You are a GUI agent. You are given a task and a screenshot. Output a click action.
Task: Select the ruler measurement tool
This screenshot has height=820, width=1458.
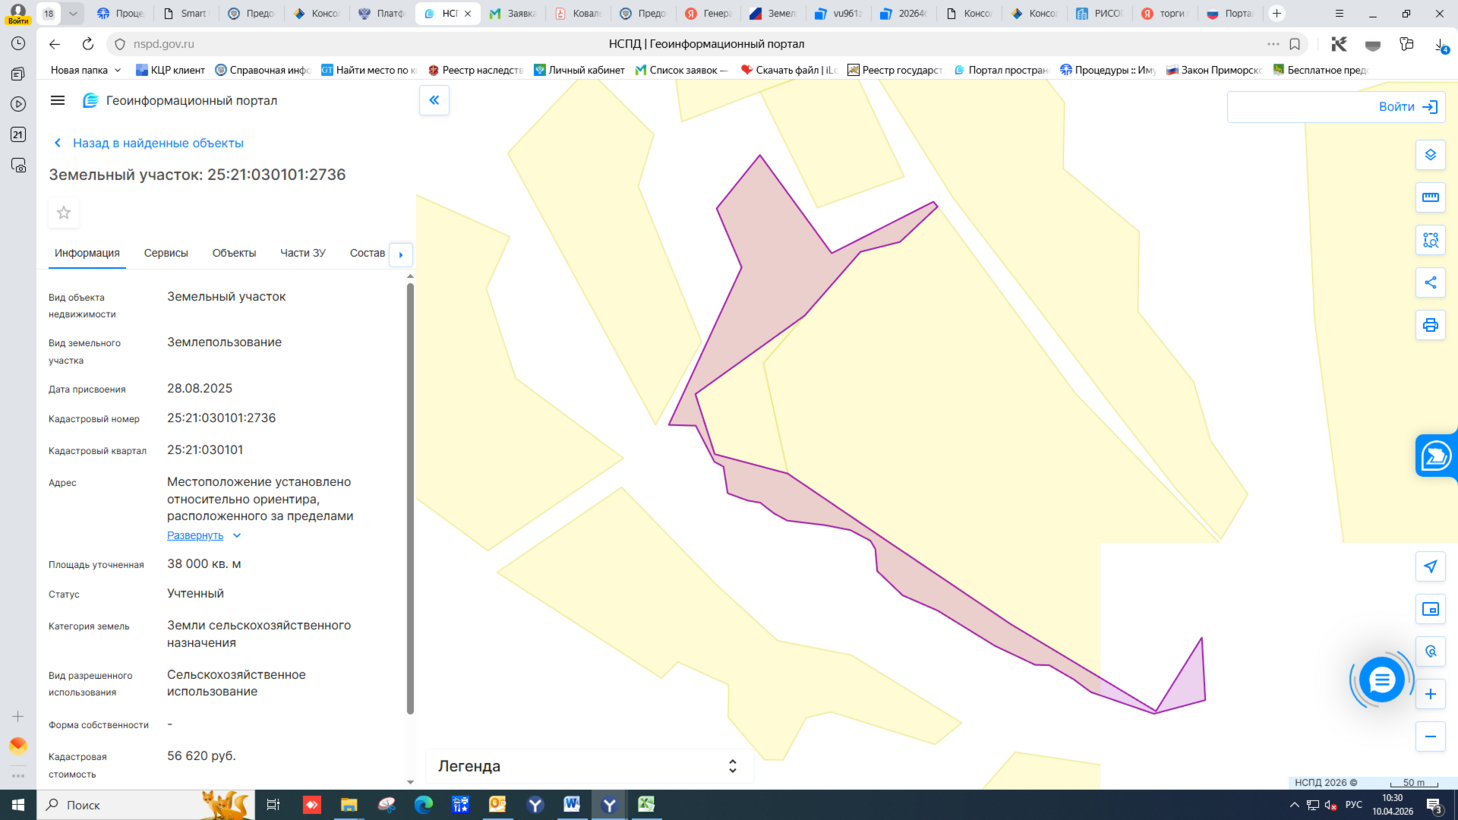coord(1430,198)
